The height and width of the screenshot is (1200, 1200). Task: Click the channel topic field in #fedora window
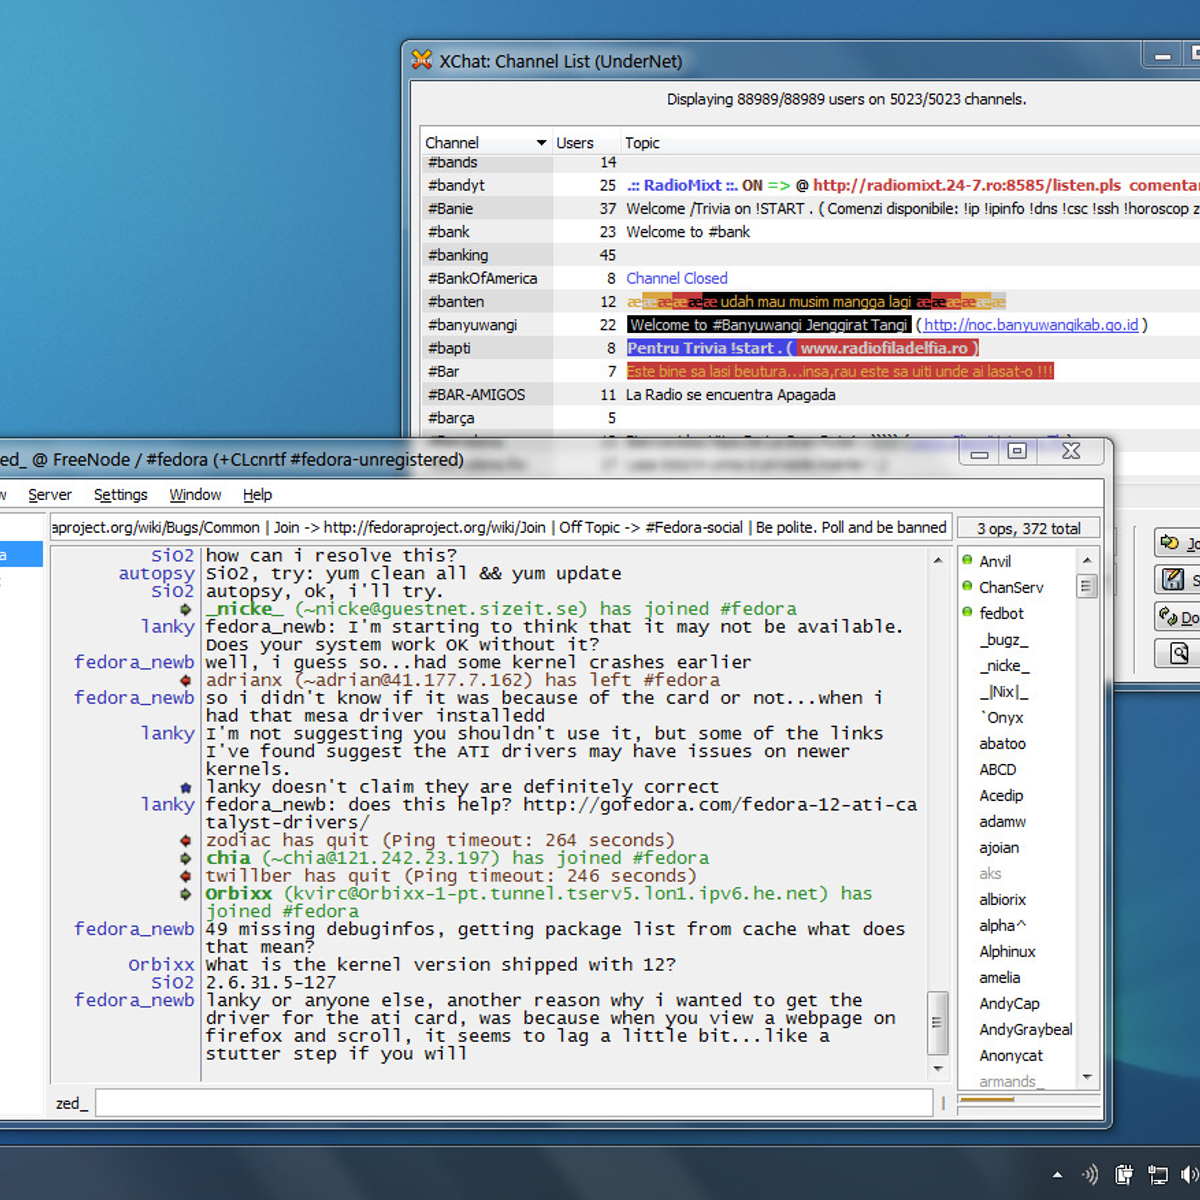(x=499, y=528)
